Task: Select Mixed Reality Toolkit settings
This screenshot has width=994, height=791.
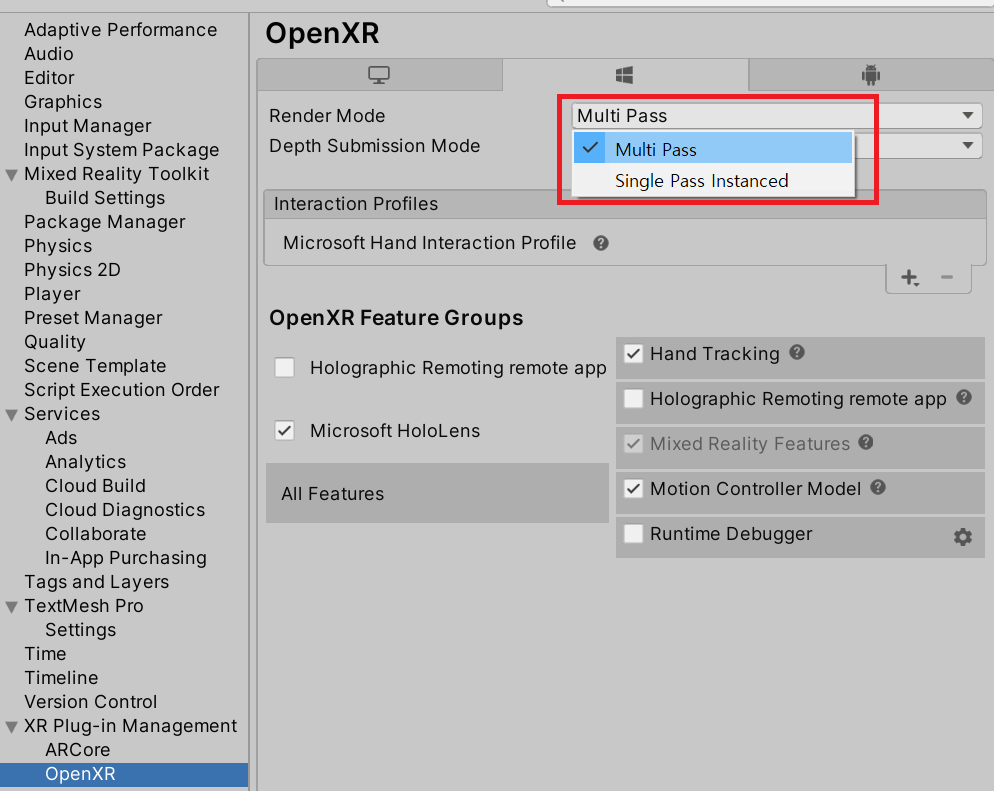Action: tap(117, 174)
